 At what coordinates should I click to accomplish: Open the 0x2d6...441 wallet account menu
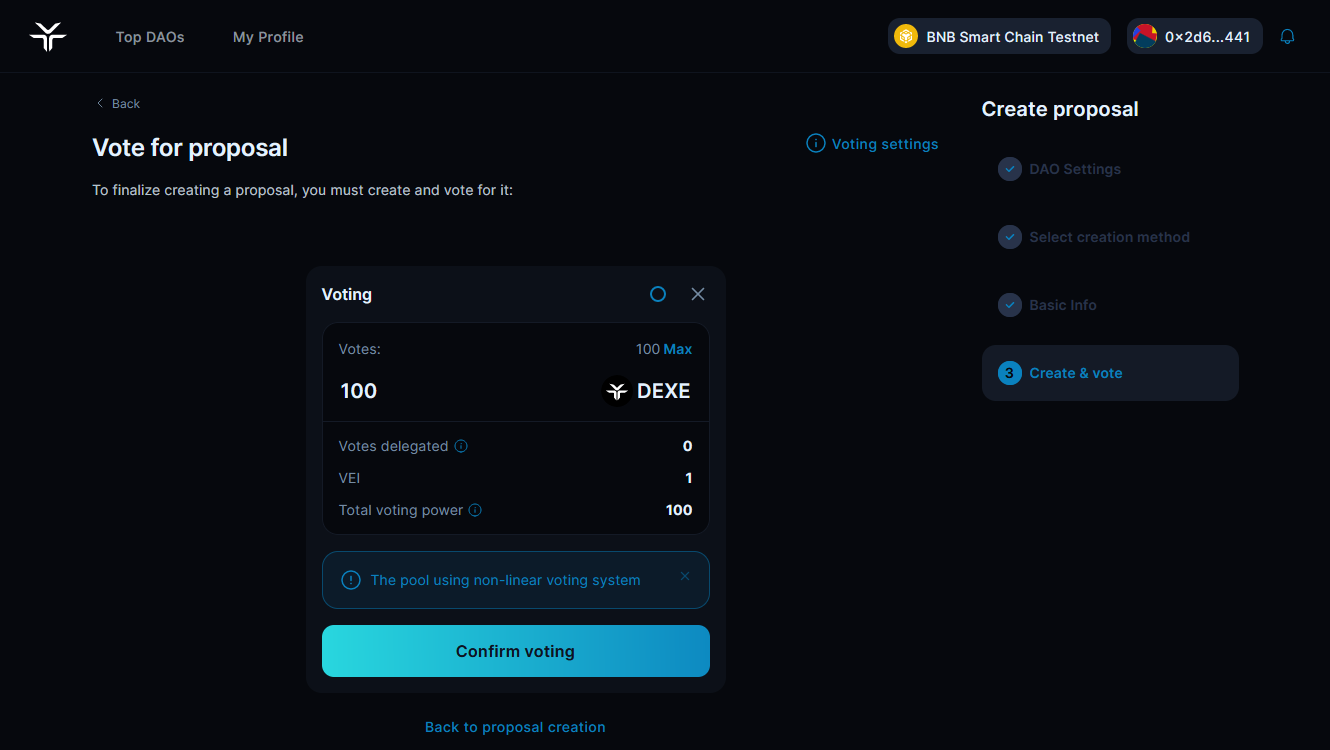1195,37
